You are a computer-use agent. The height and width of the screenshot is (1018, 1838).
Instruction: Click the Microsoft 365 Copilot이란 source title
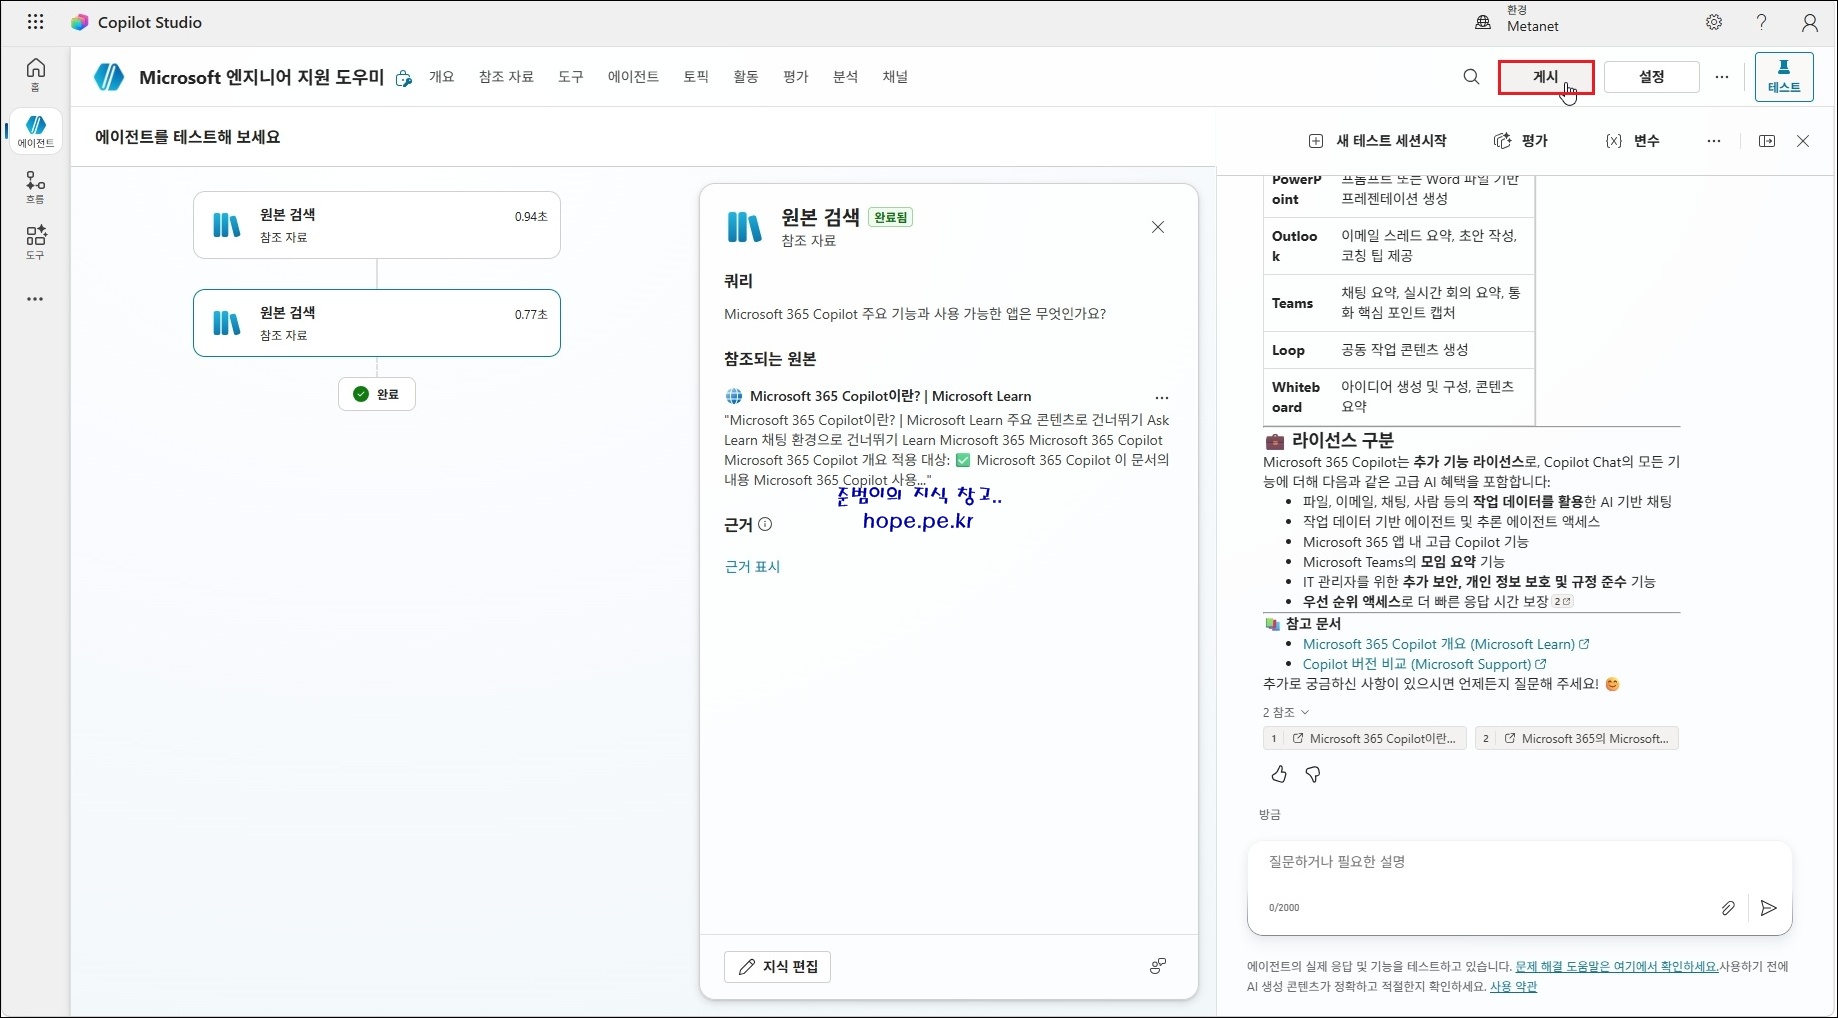[890, 396]
